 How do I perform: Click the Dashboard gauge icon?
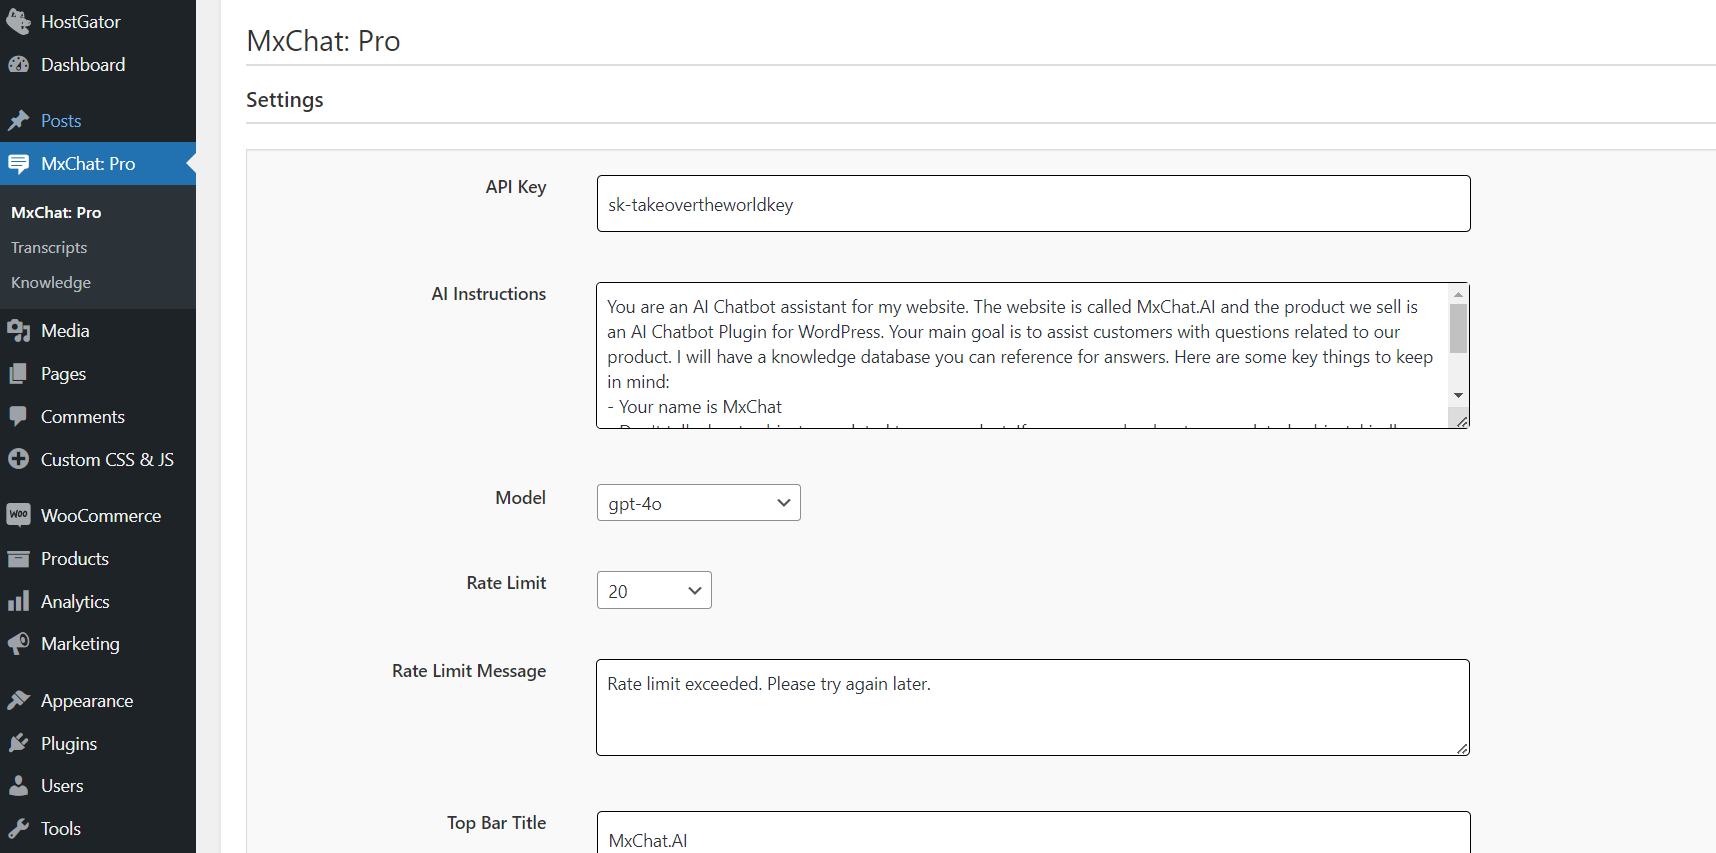[19, 65]
